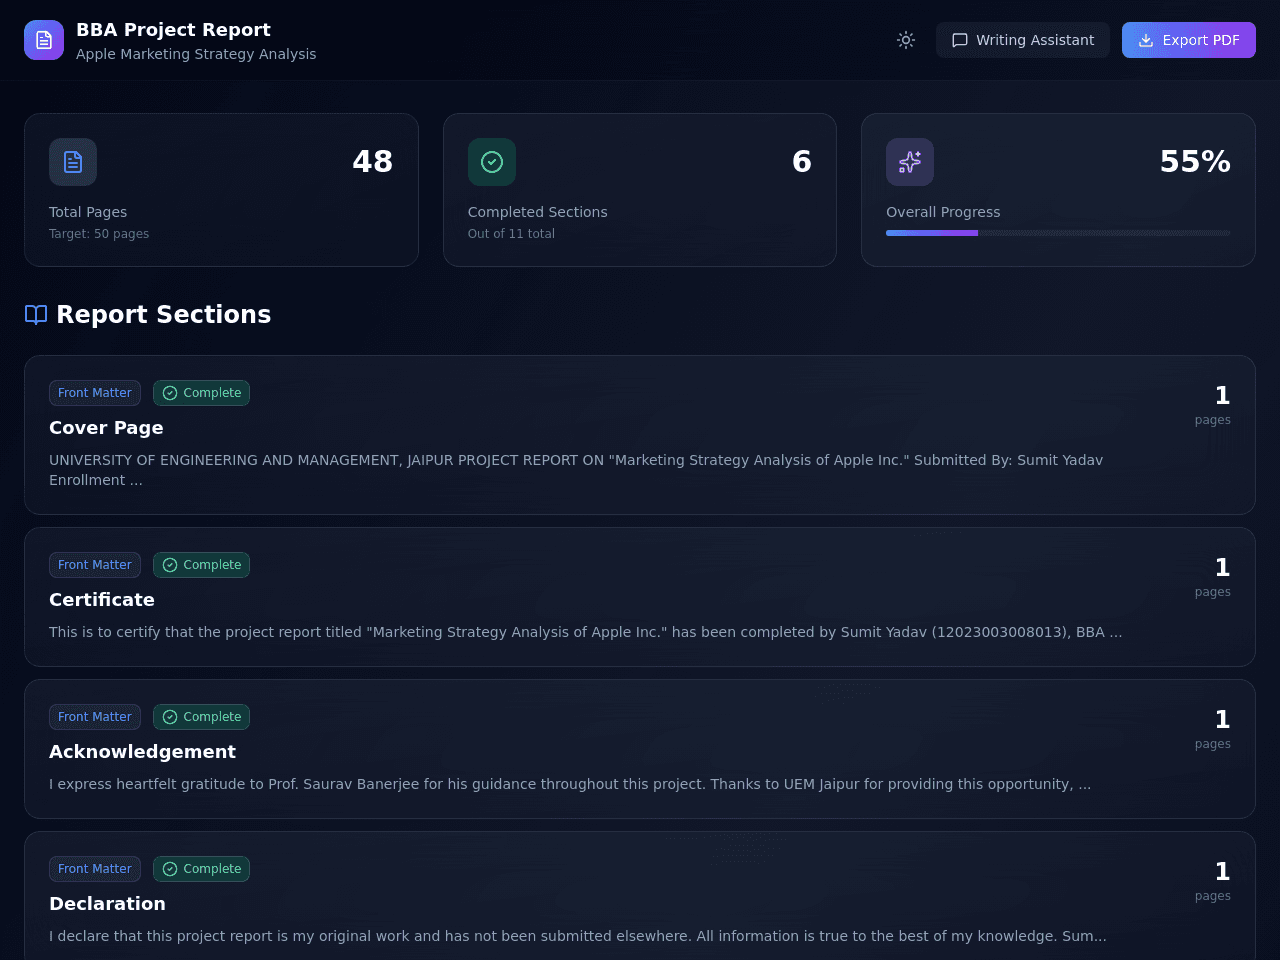Screen dimensions: 1280x960
Task: Open the Certificate section title
Action: point(102,600)
